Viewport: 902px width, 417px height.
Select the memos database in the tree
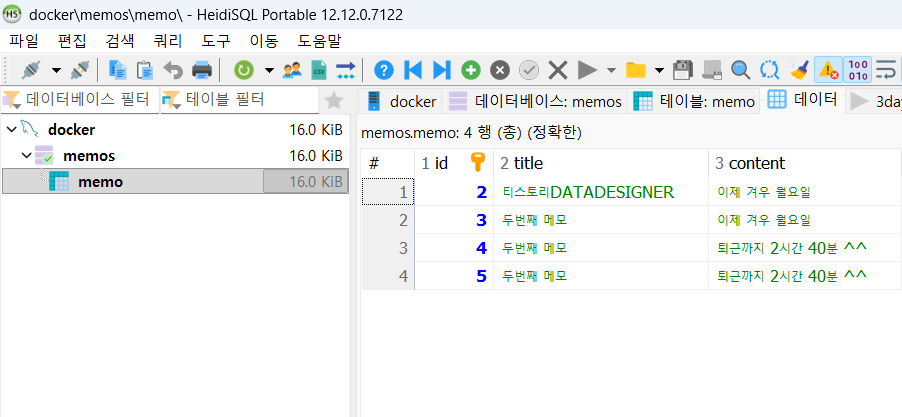[89, 155]
